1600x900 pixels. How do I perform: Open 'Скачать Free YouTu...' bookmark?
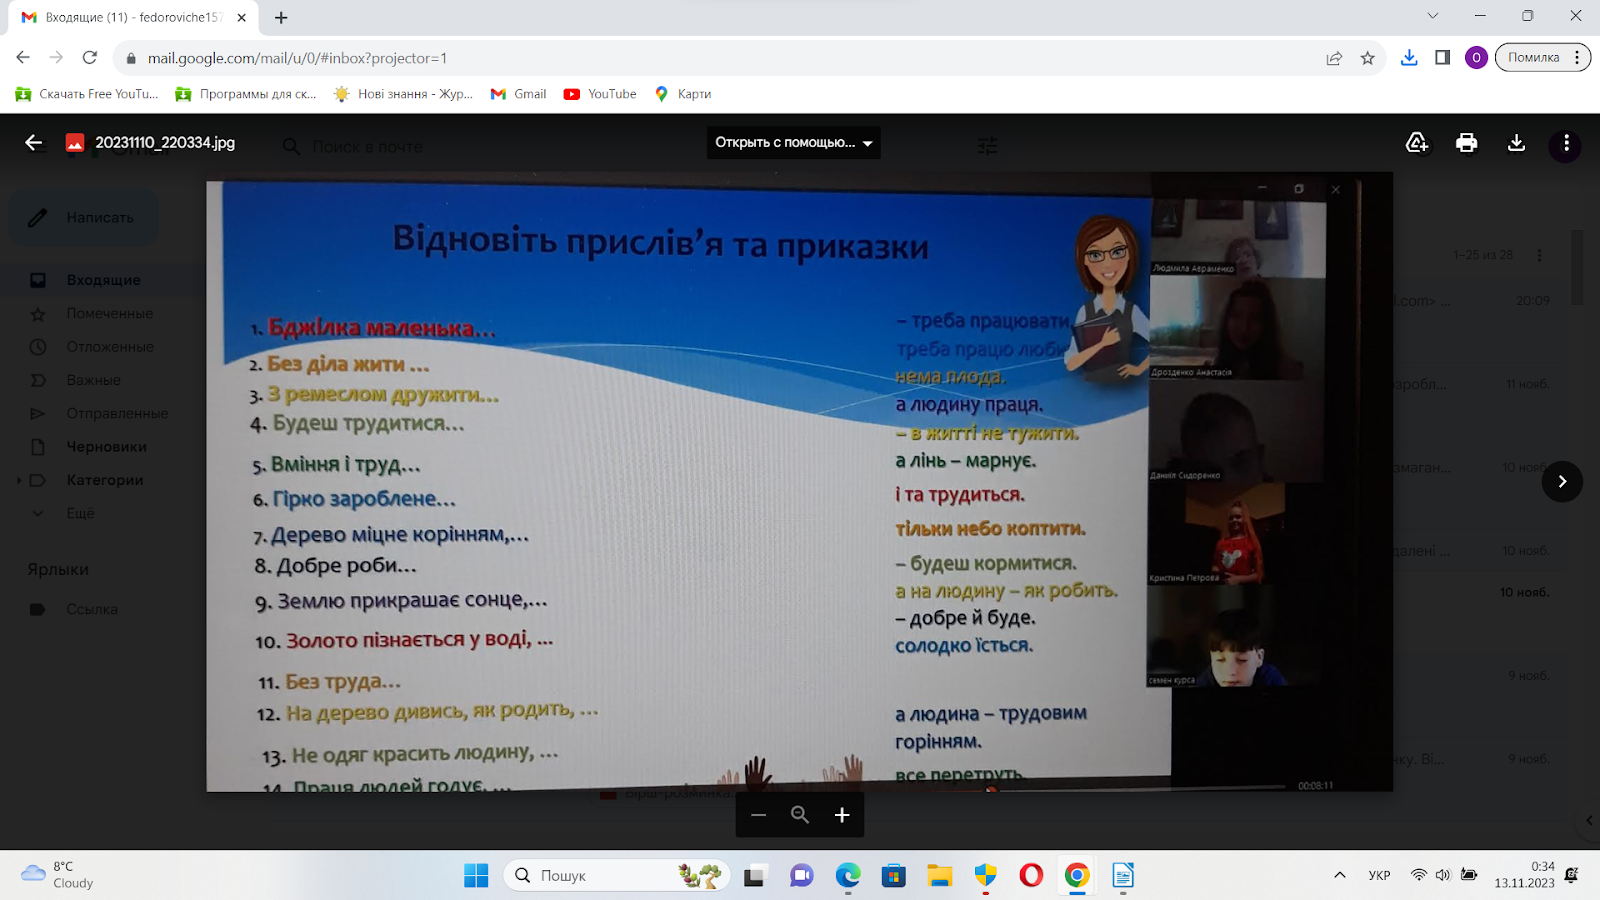tap(87, 94)
